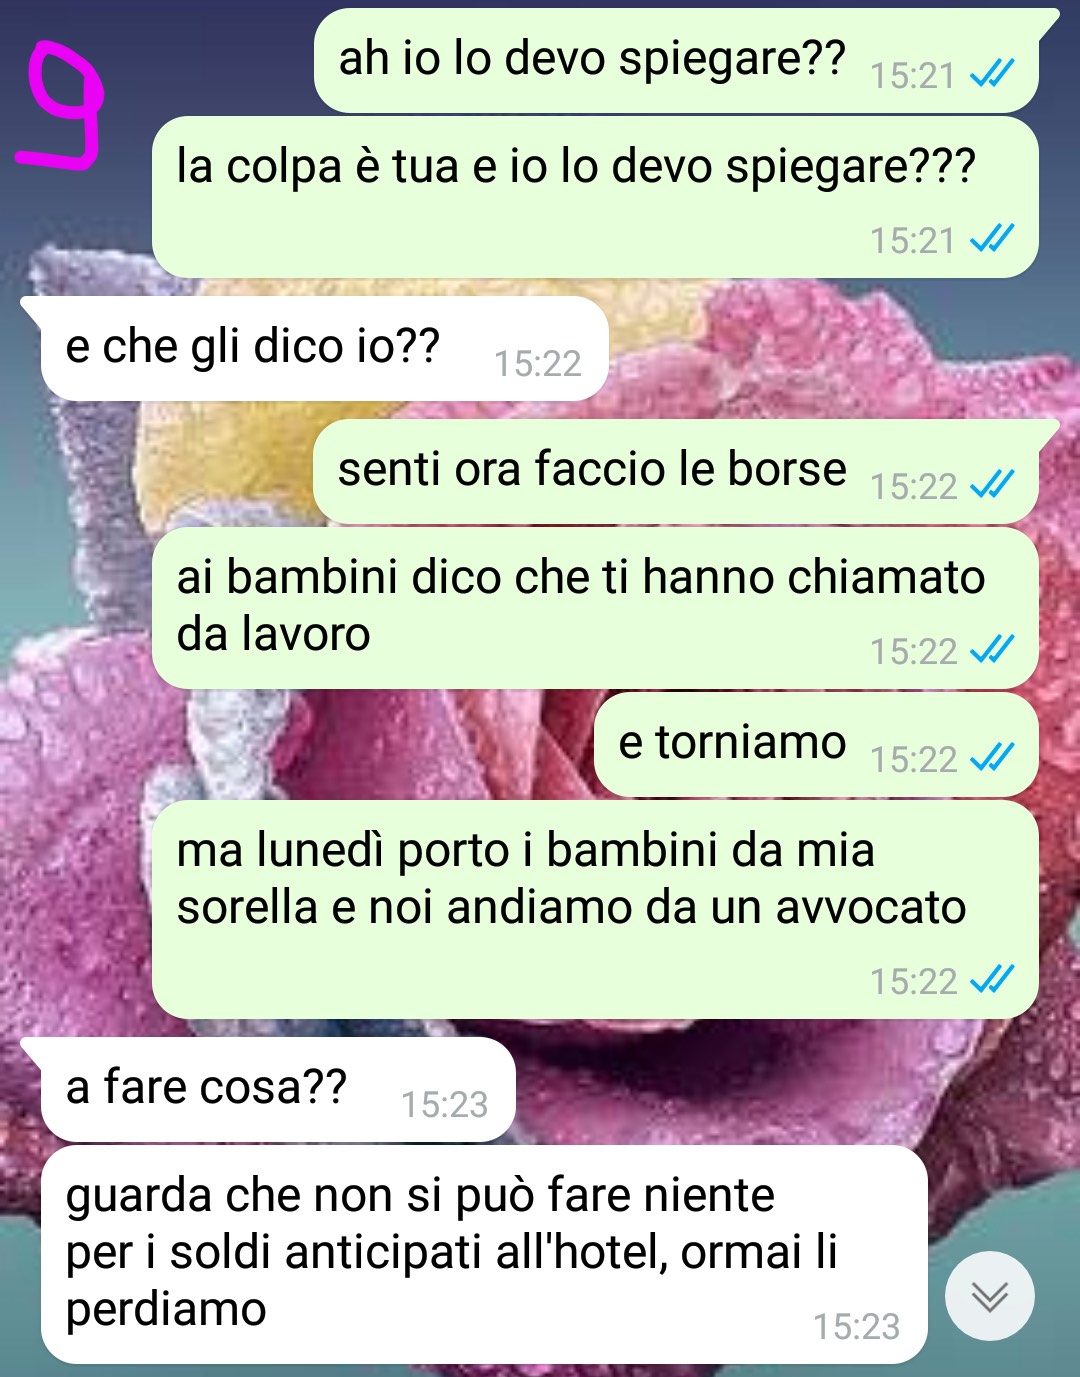Select the message 'ai bambini dico che ti hanno chiamato'
The width and height of the screenshot is (1080, 1377).
595,608
